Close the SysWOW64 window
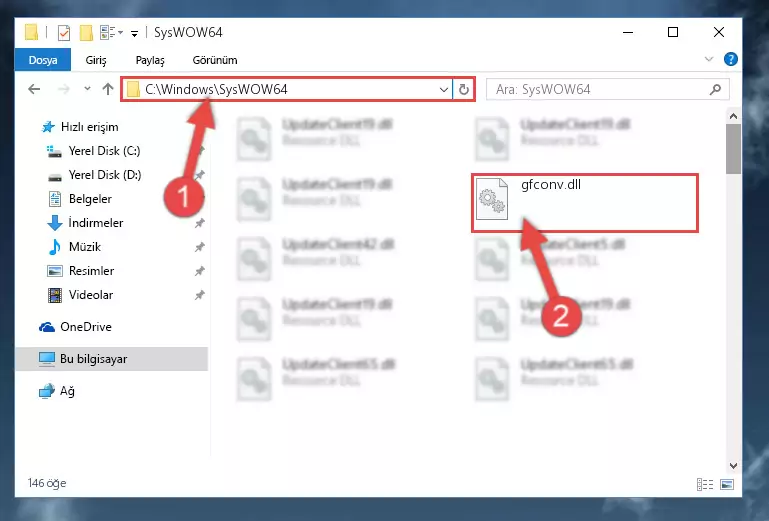Viewport: 769px width, 521px height. coord(718,32)
